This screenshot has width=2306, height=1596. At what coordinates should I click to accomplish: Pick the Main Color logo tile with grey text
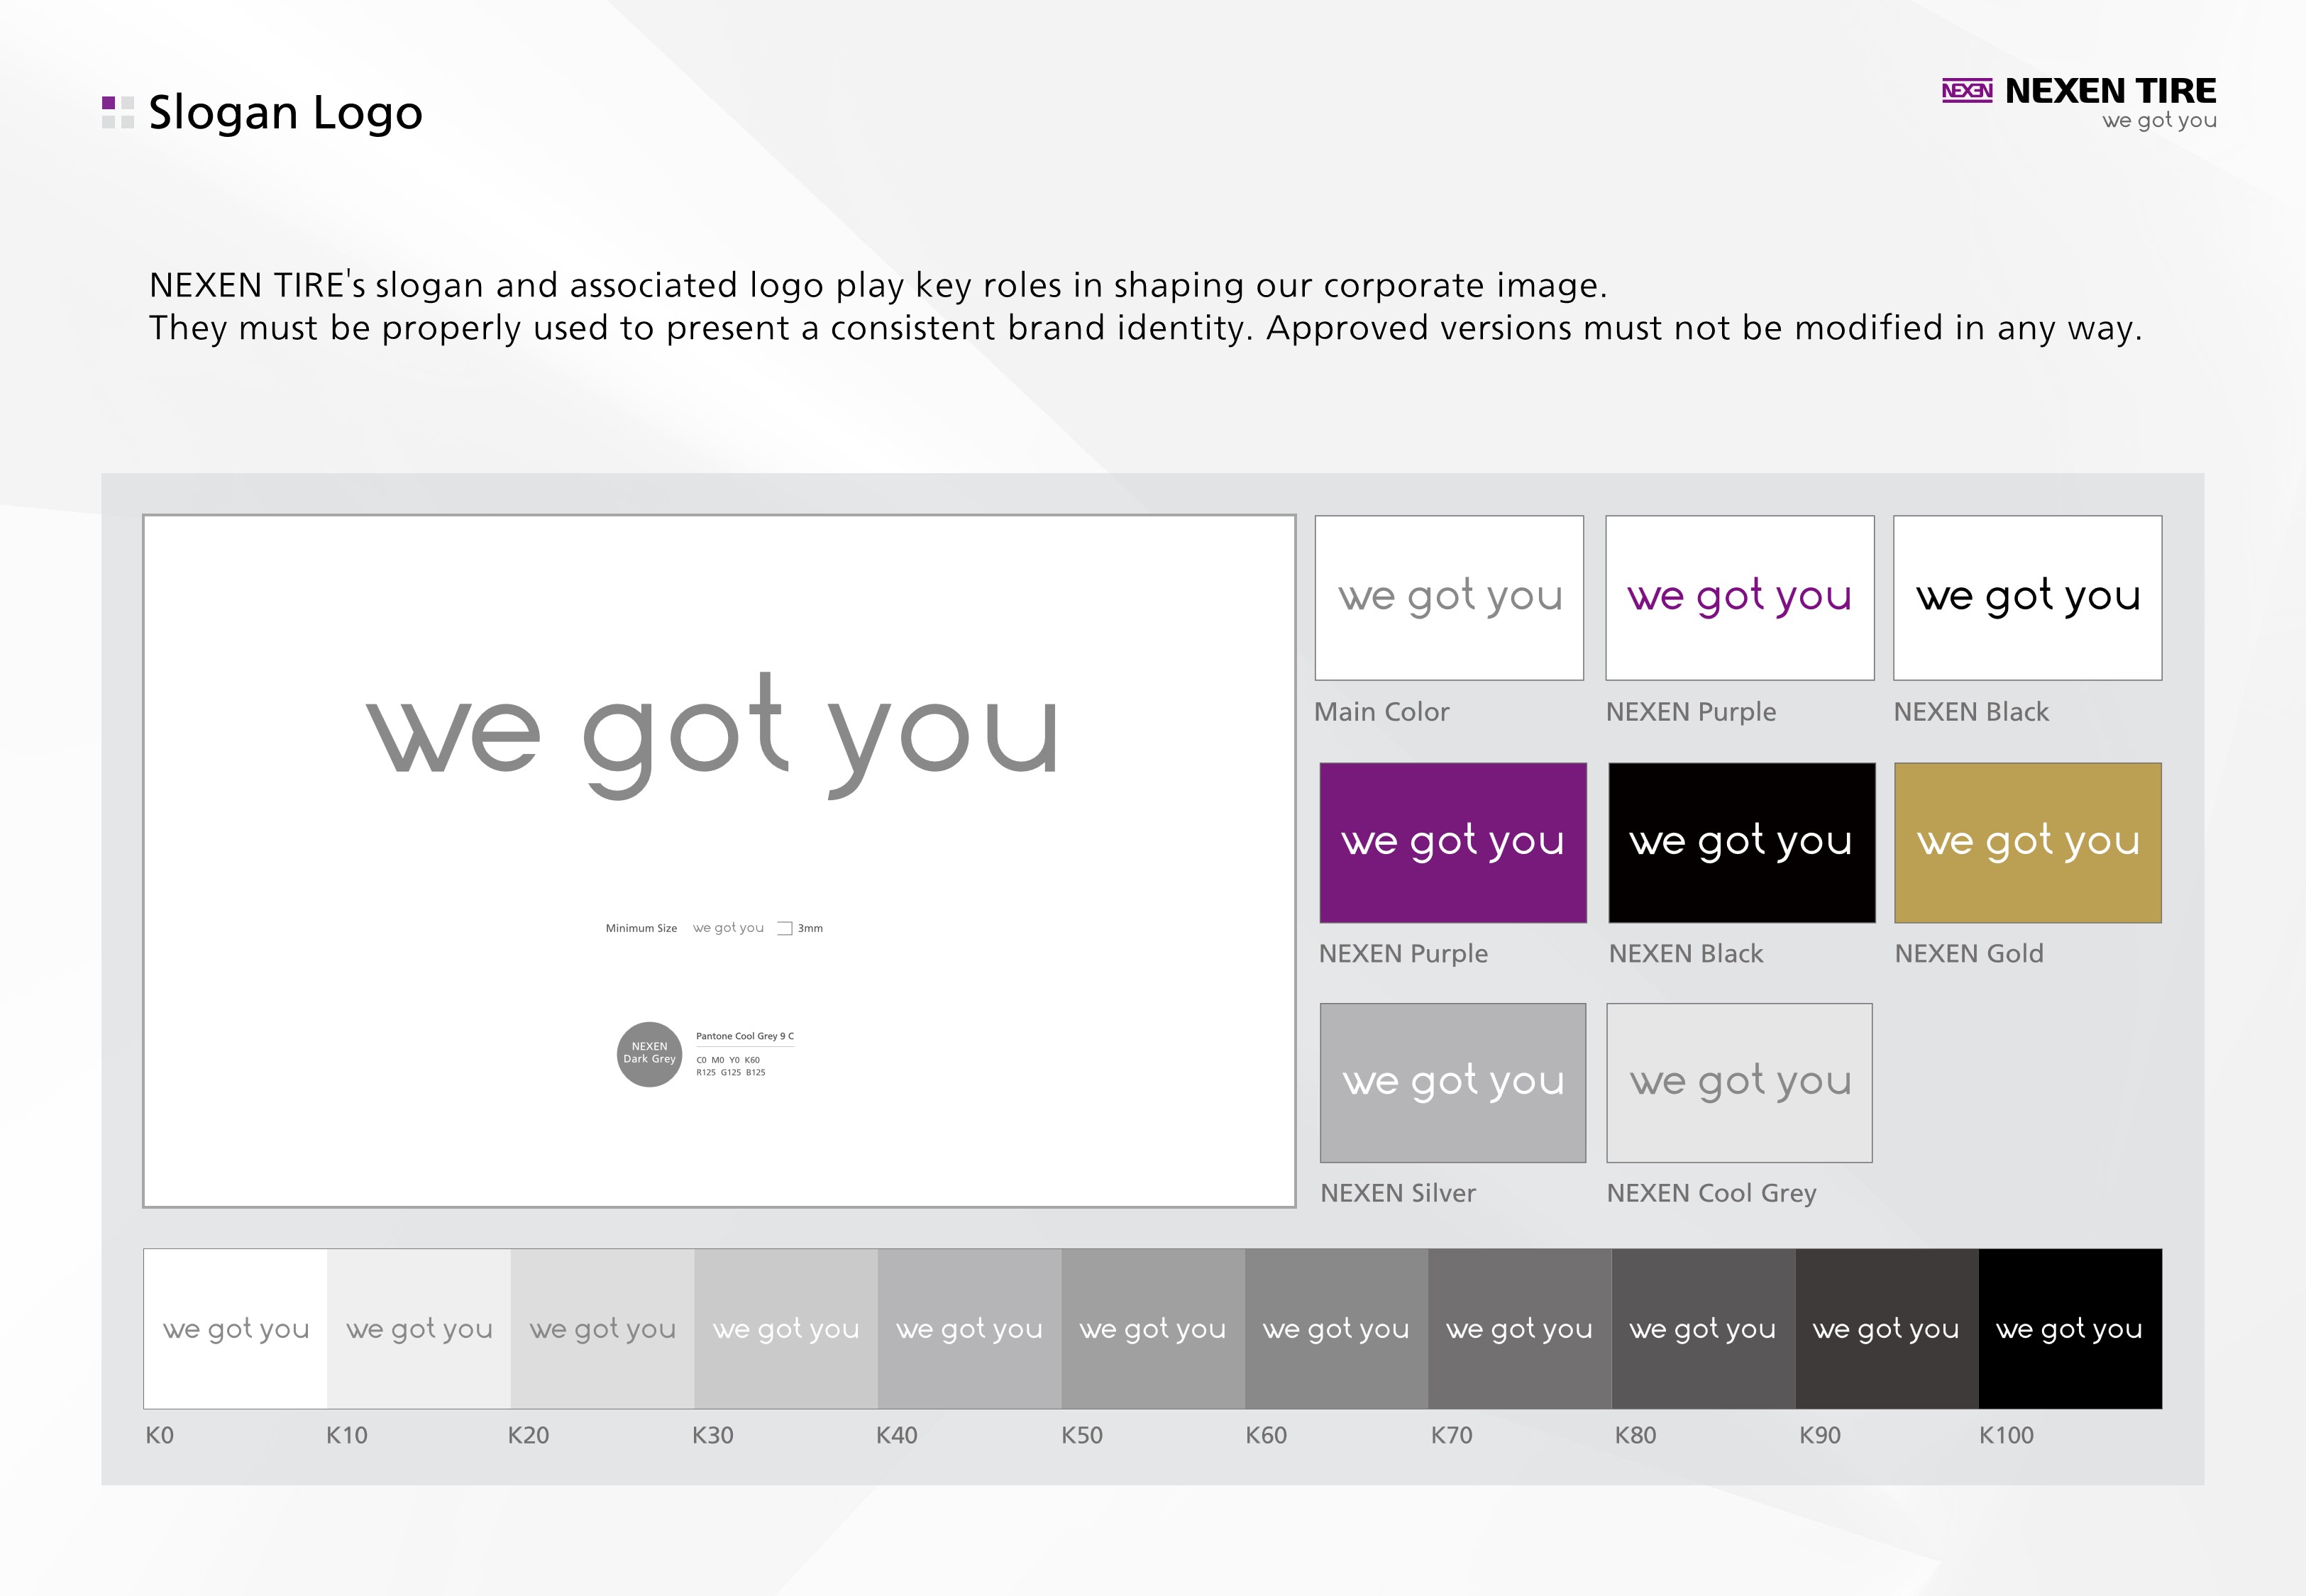(x=1449, y=598)
